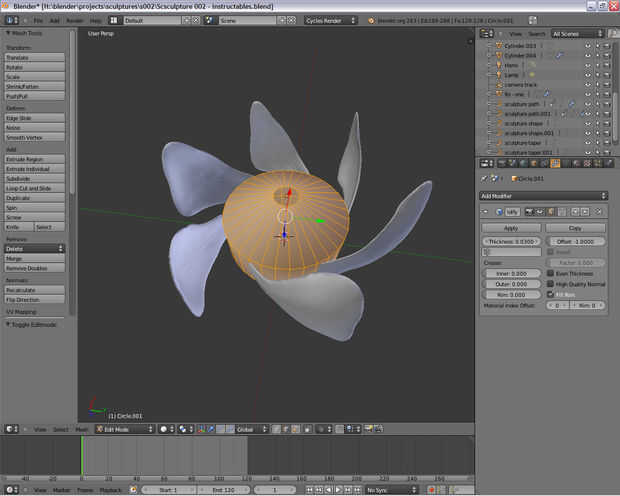The width and height of the screenshot is (620, 496).
Task: Open the Edit Mode selector dropdown
Action: (x=123, y=429)
